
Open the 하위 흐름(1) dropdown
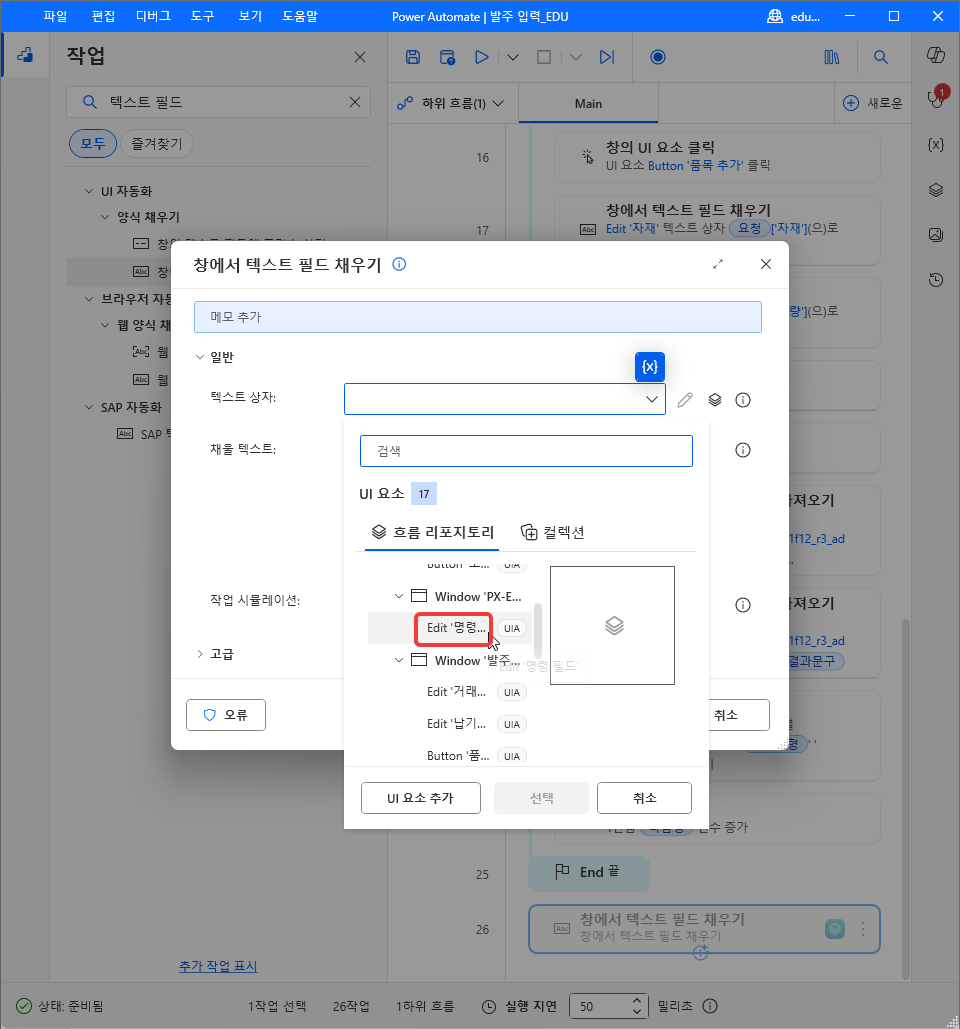(x=451, y=103)
